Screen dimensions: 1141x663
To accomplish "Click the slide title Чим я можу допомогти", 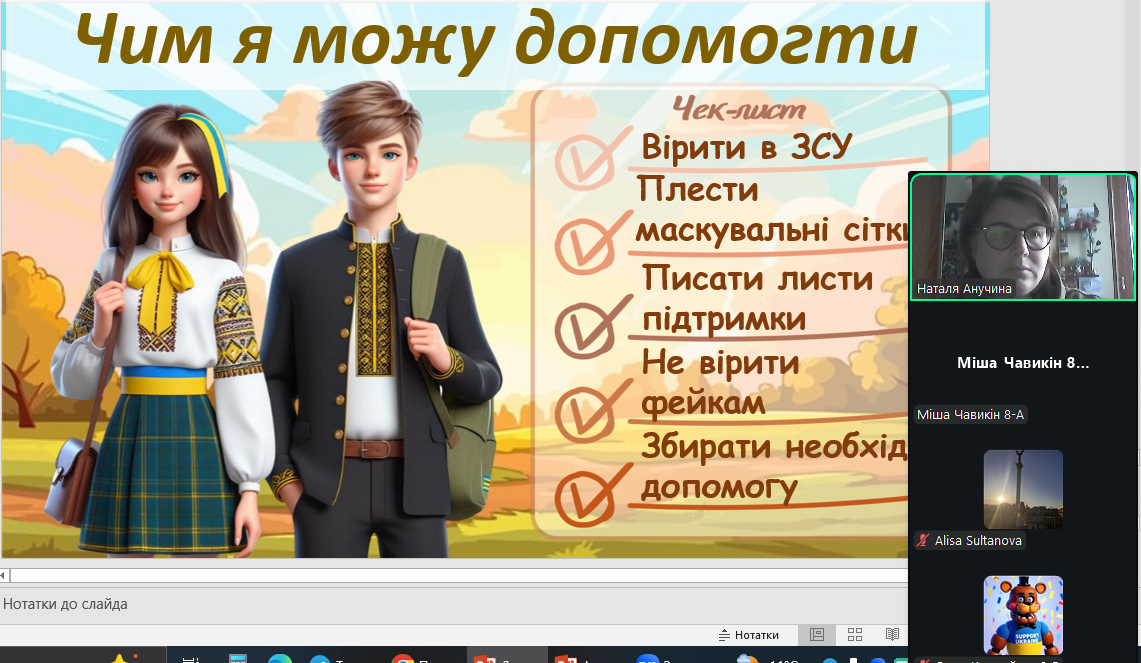I will [x=495, y=40].
